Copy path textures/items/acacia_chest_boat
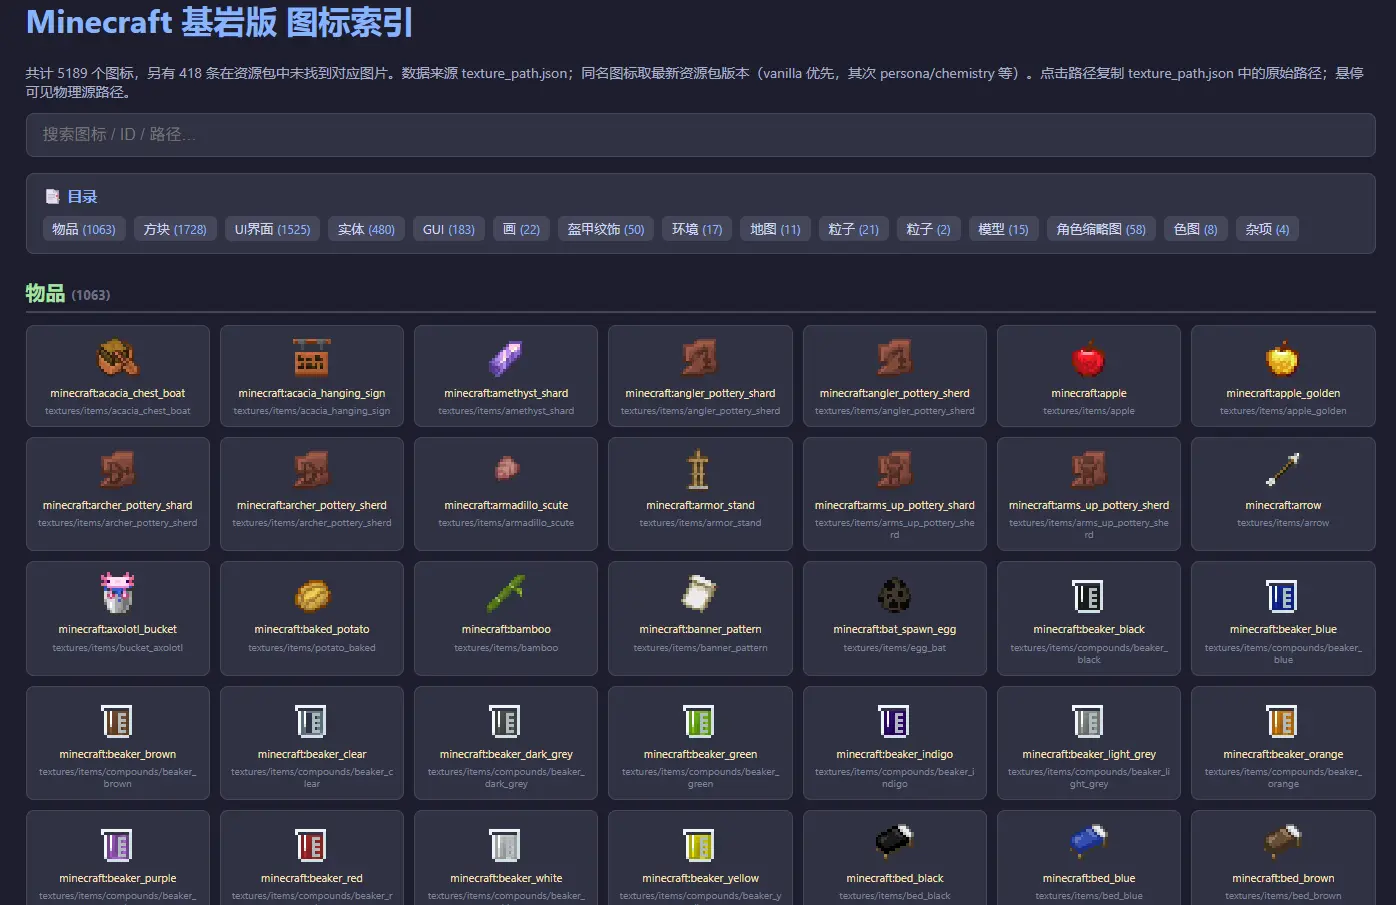This screenshot has width=1396, height=905. tap(118, 411)
